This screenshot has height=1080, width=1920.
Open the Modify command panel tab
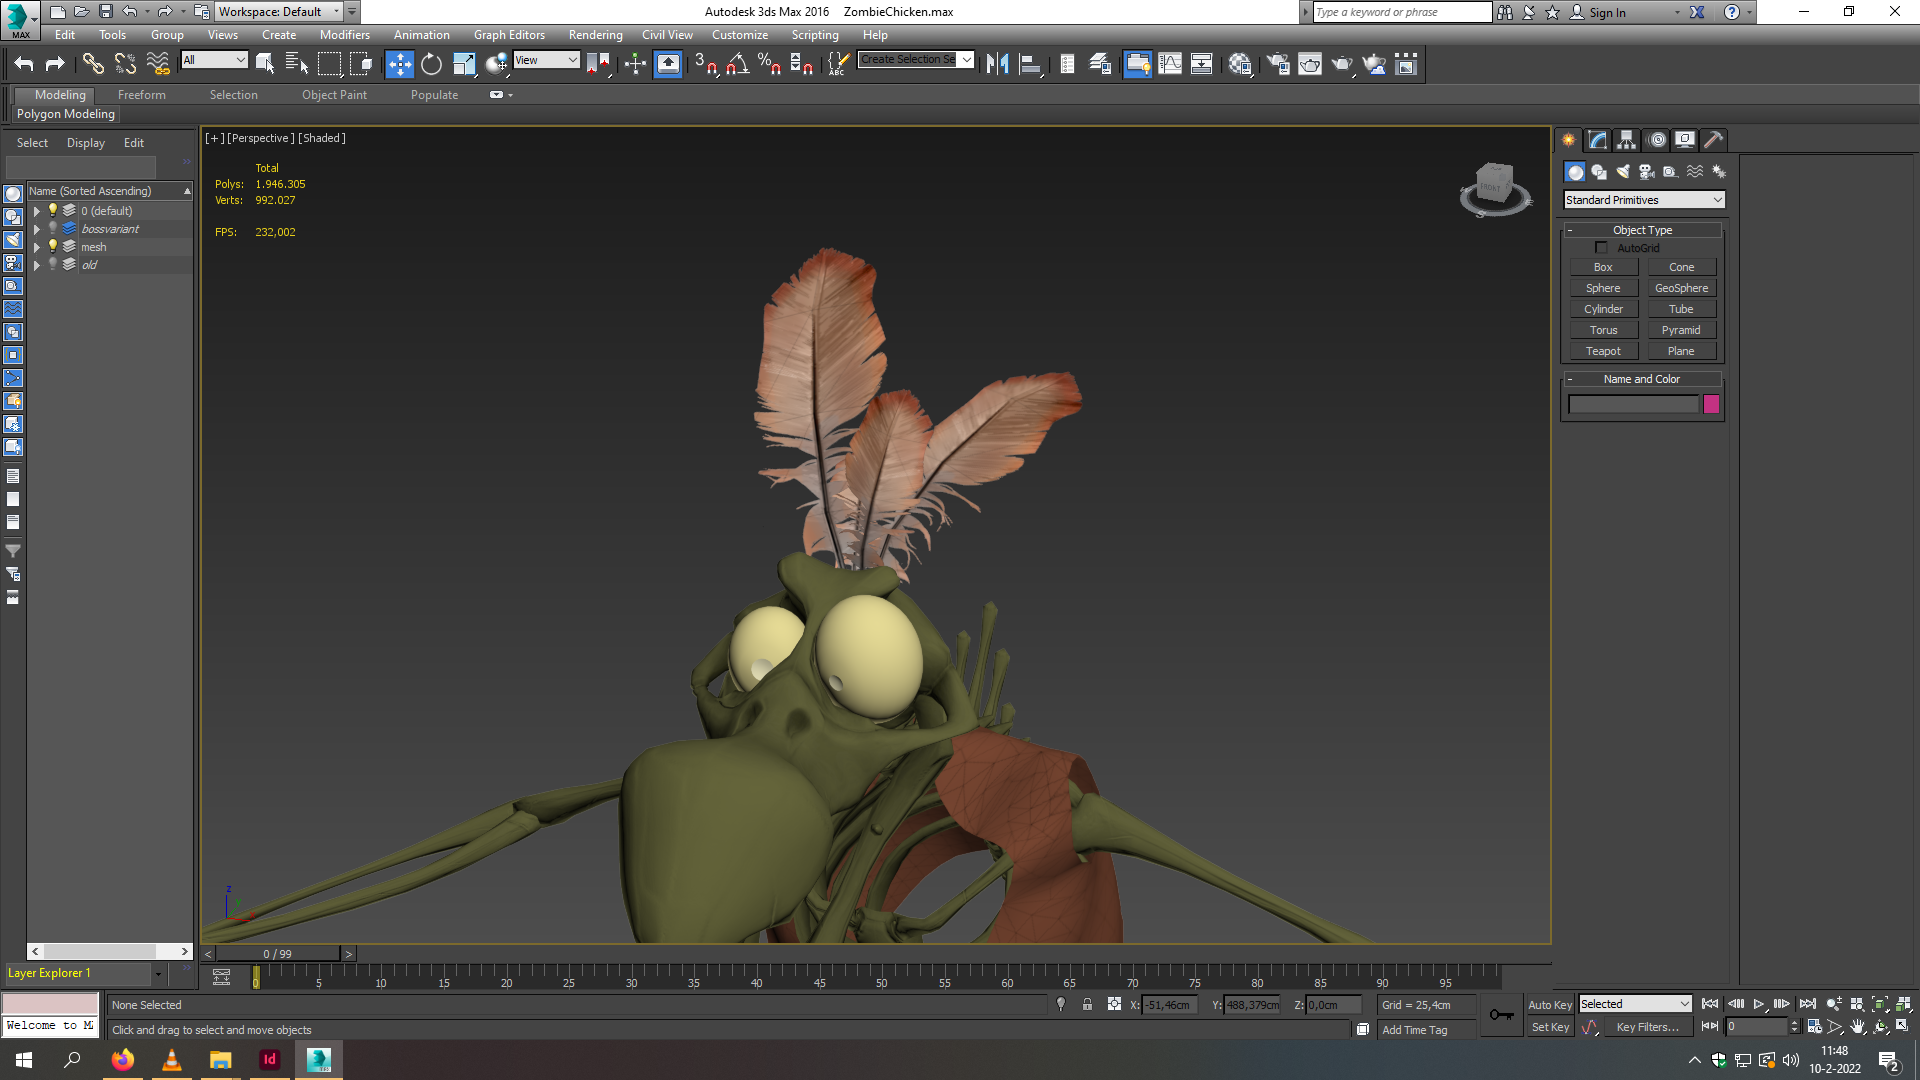[x=1598, y=140]
